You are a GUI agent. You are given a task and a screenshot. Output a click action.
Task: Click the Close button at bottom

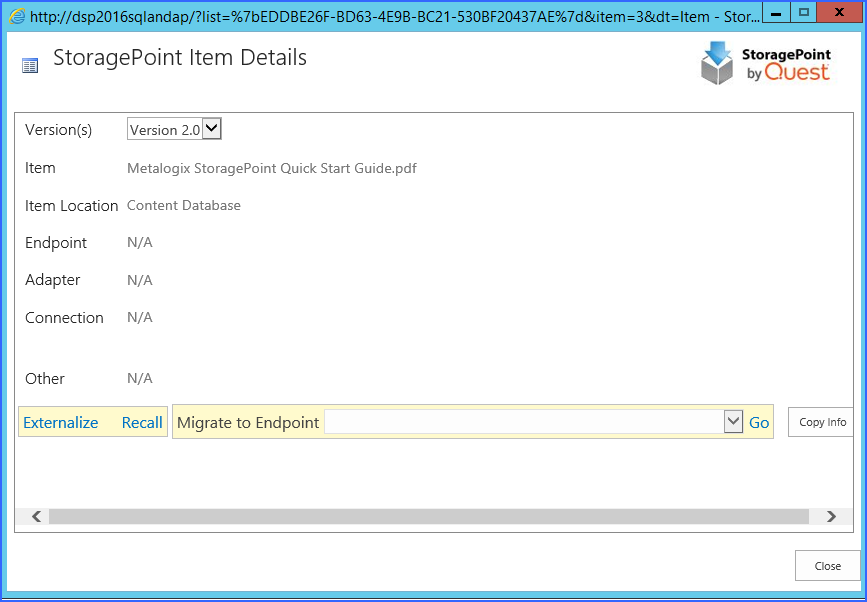pos(828,566)
